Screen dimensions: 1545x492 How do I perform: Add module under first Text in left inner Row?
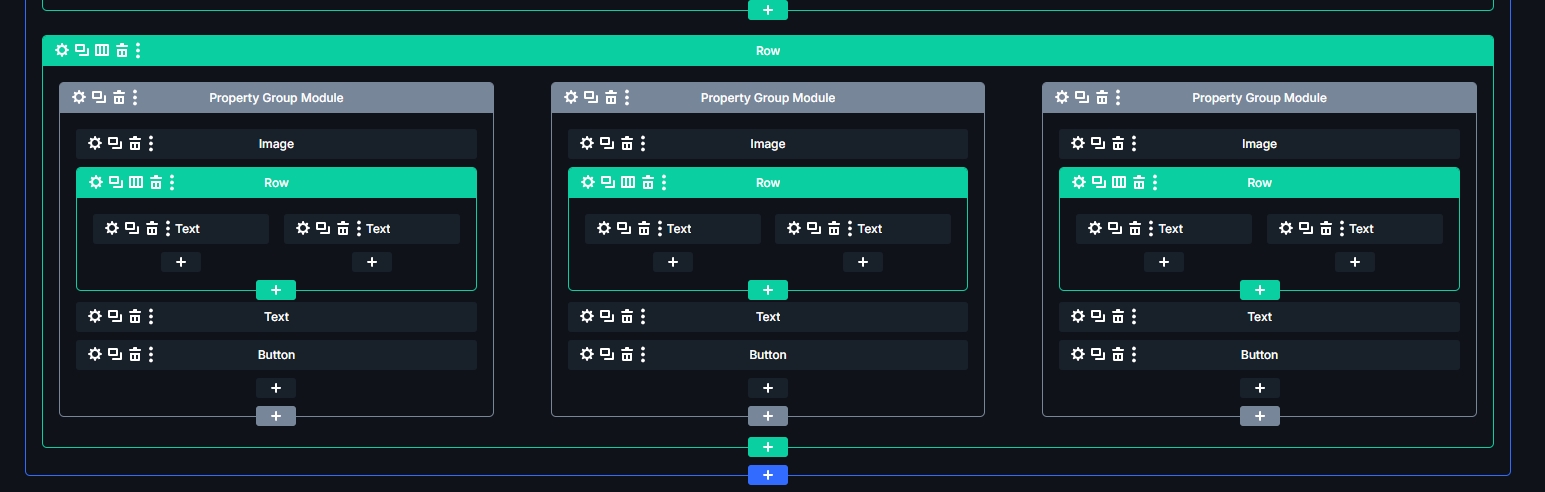coord(181,262)
